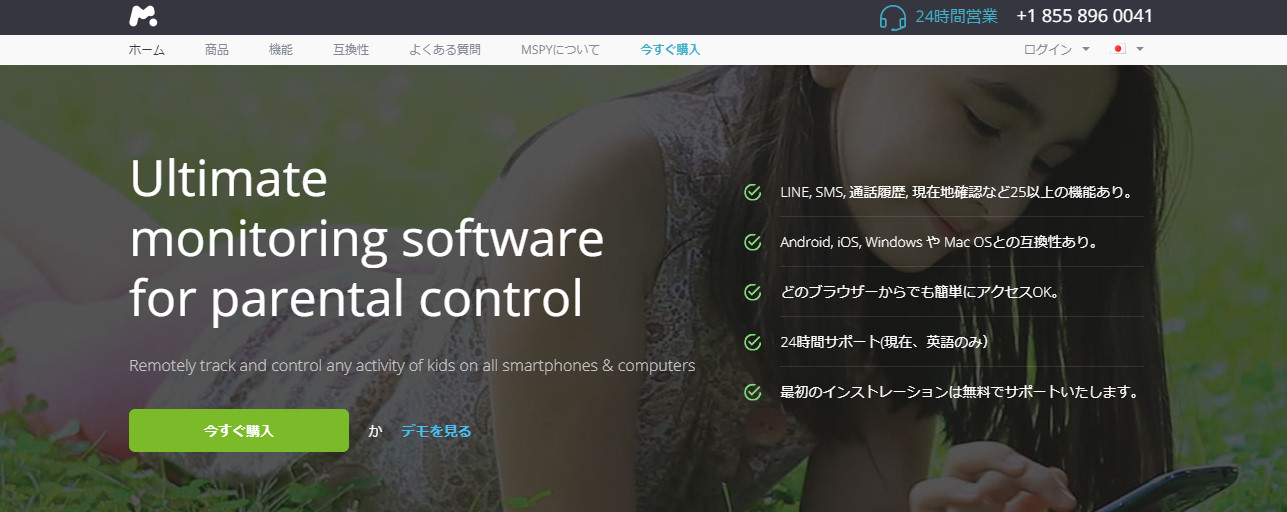Open the よくある質問 menu item
The width and height of the screenshot is (1287, 512).
(445, 49)
